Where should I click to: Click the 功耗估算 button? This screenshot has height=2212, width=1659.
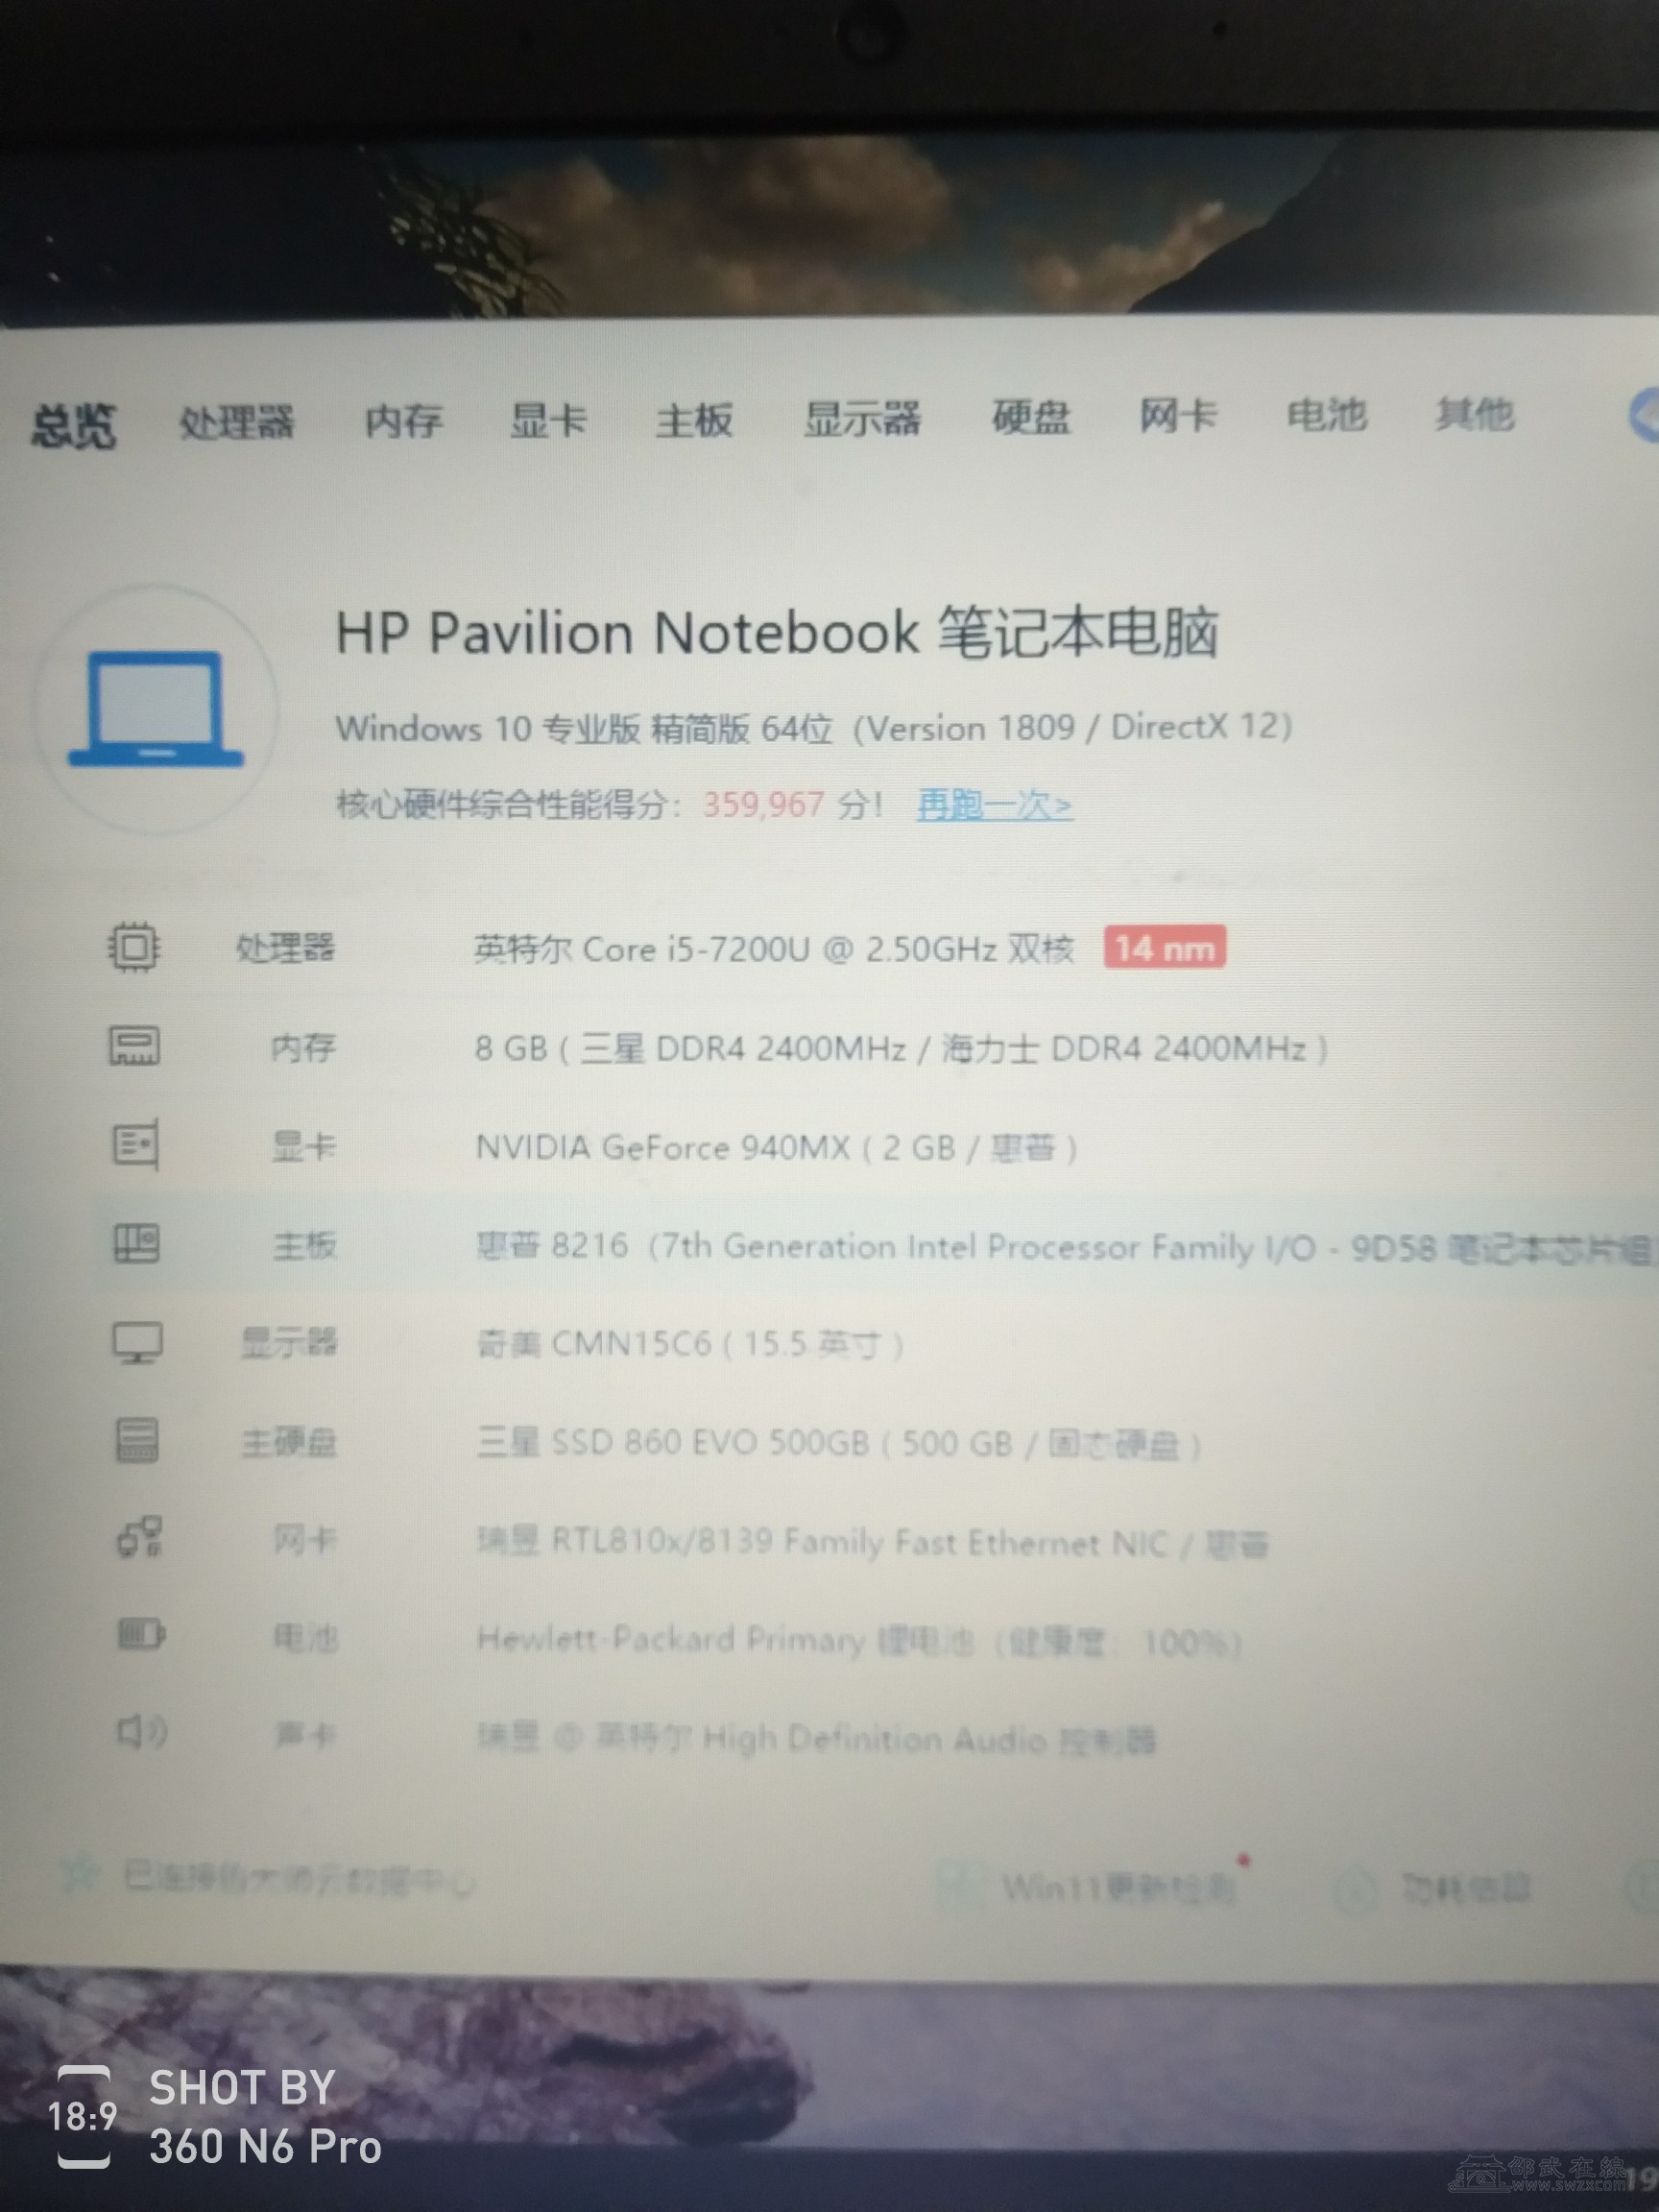point(1465,1888)
